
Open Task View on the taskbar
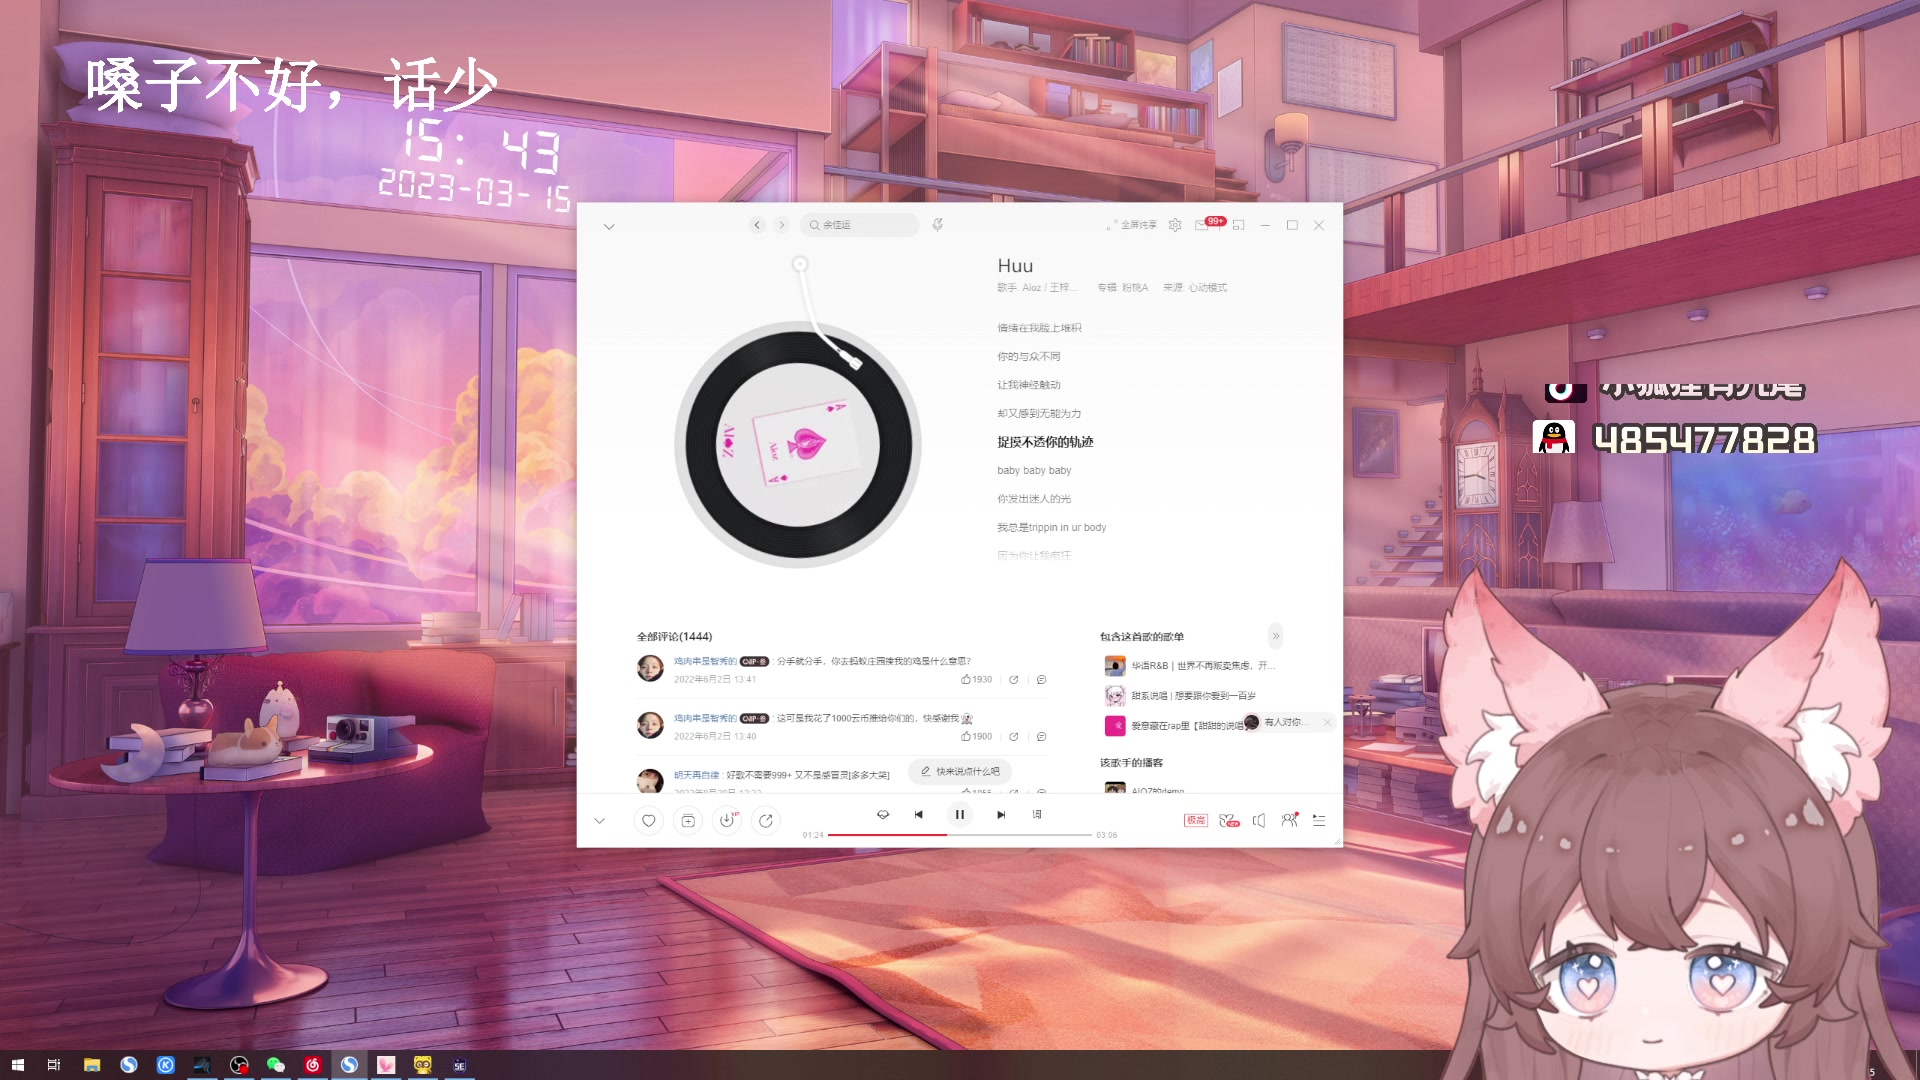[x=54, y=1065]
